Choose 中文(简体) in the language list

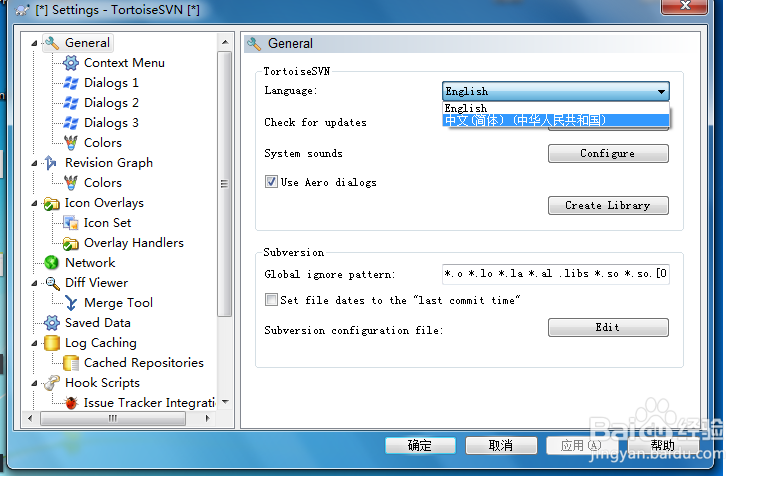click(x=555, y=120)
